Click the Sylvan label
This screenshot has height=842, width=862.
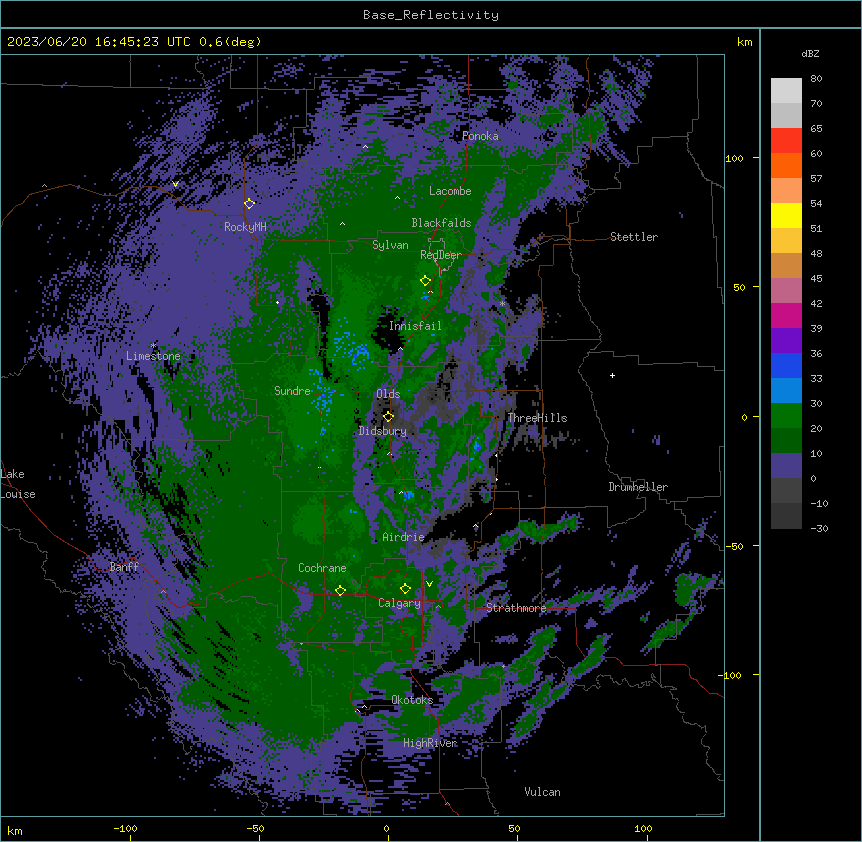pyautogui.click(x=390, y=245)
